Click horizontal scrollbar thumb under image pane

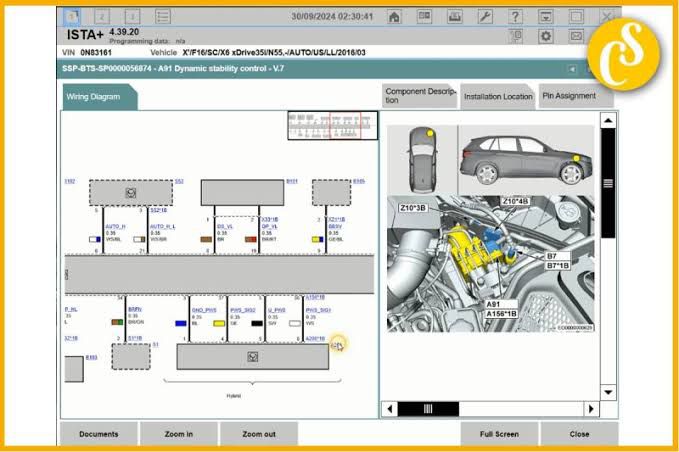[428, 409]
